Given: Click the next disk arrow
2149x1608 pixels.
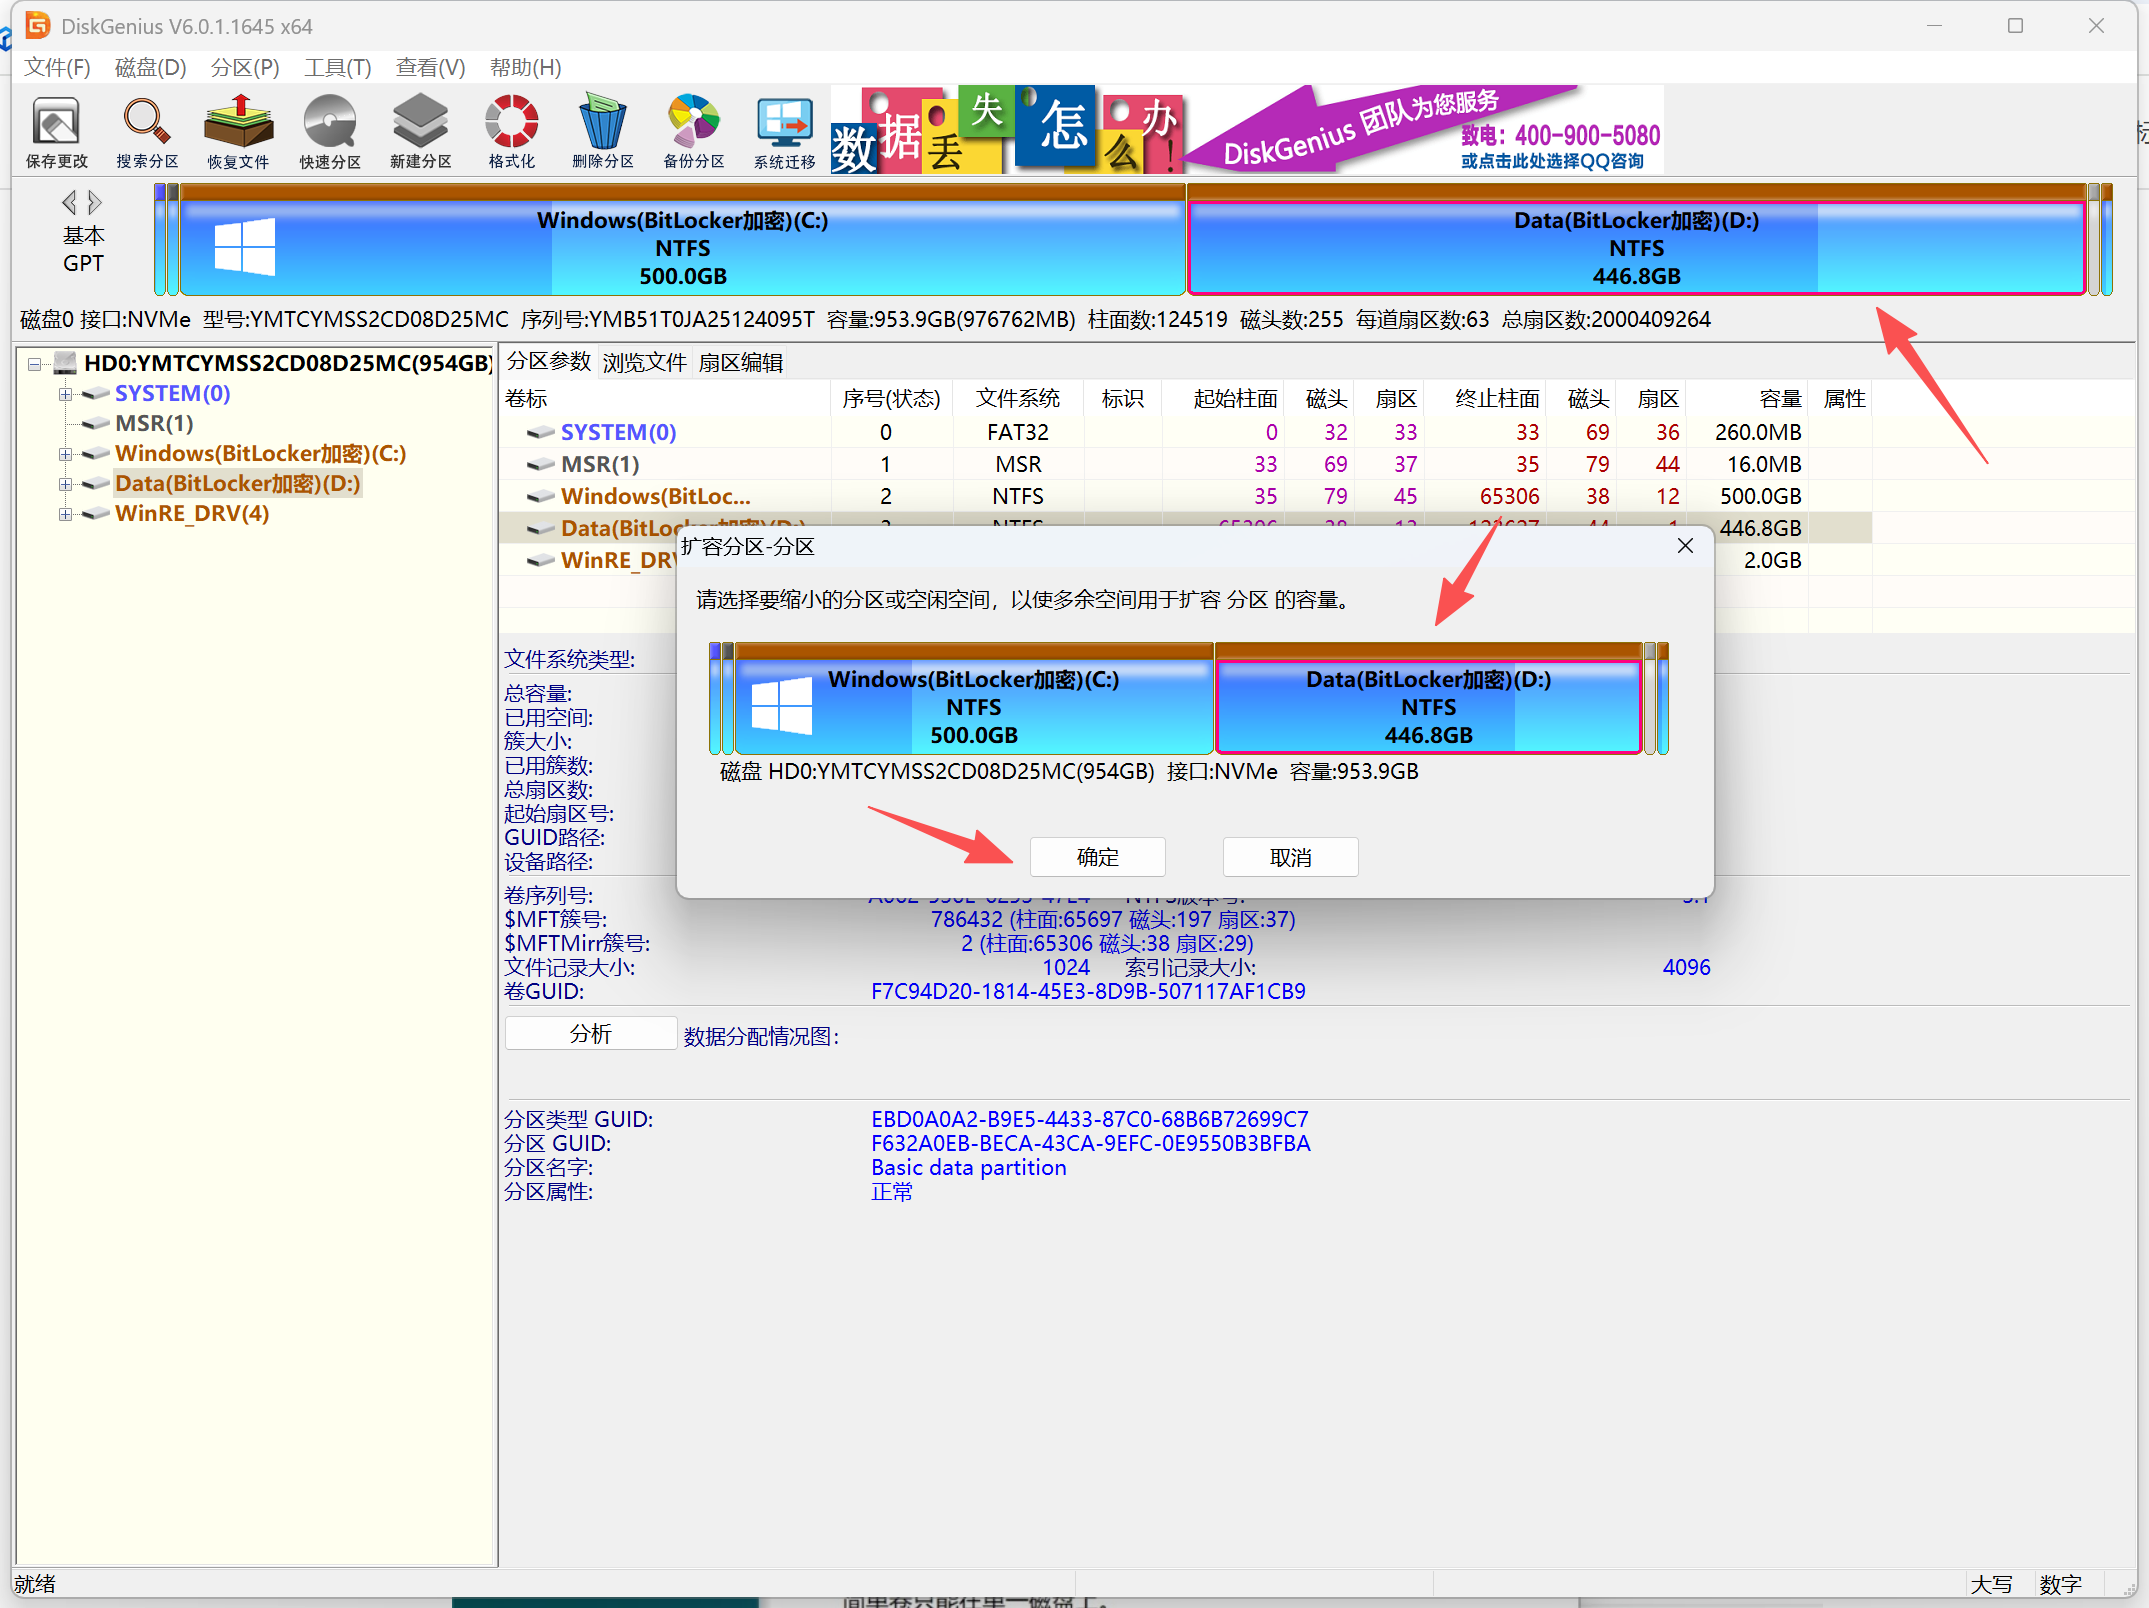Looking at the screenshot, I should 95,203.
